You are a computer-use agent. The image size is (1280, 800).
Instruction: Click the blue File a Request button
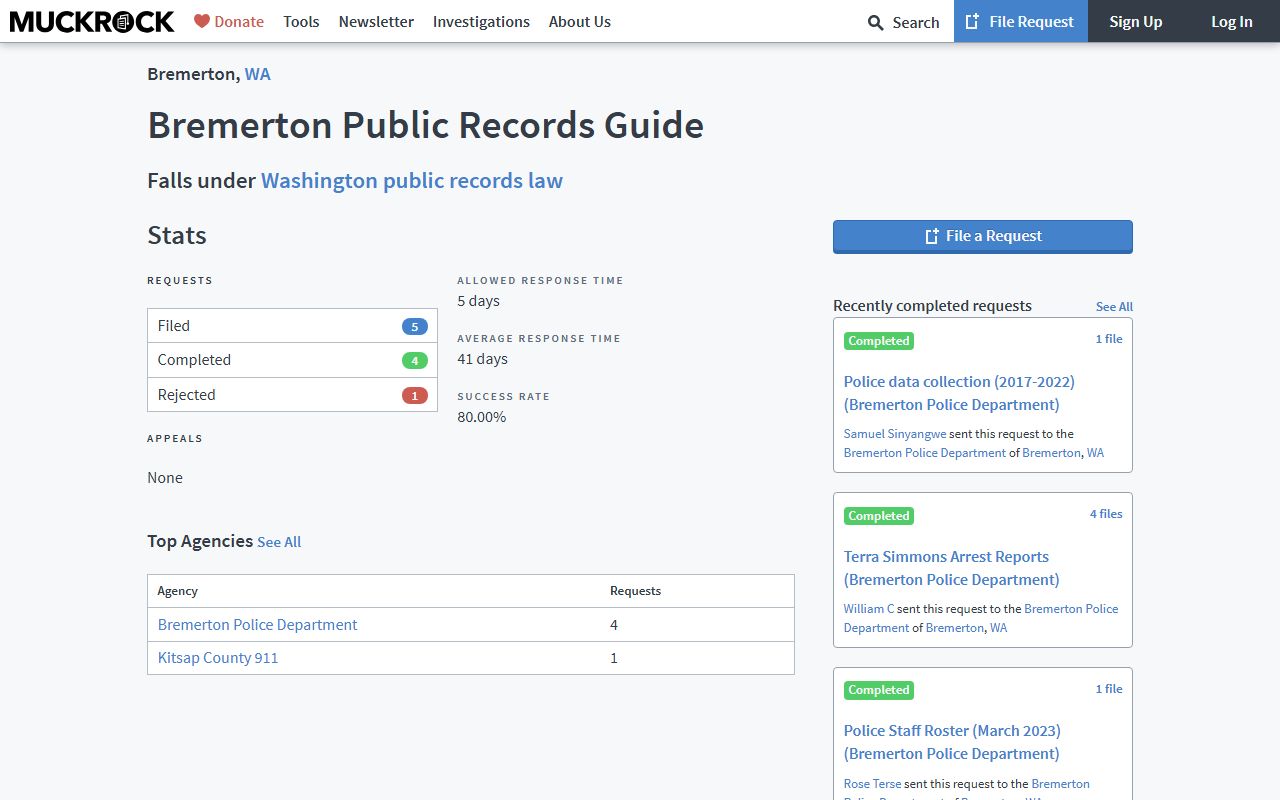pyautogui.click(x=983, y=236)
